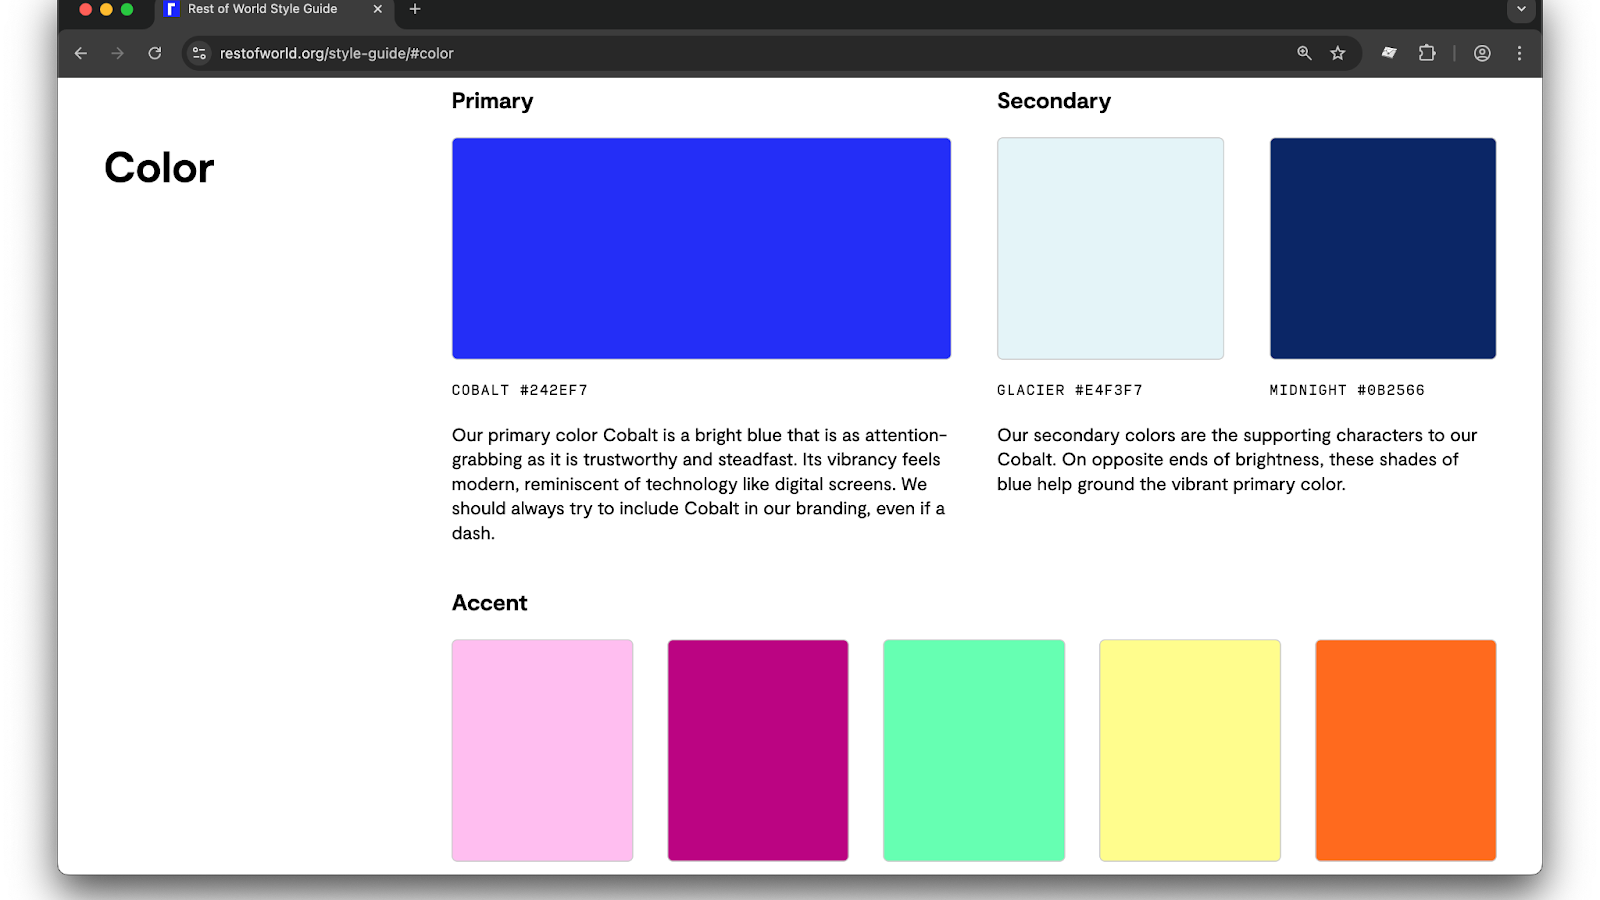Expand the tab search dropdown arrow
1600x900 pixels.
click(1521, 9)
